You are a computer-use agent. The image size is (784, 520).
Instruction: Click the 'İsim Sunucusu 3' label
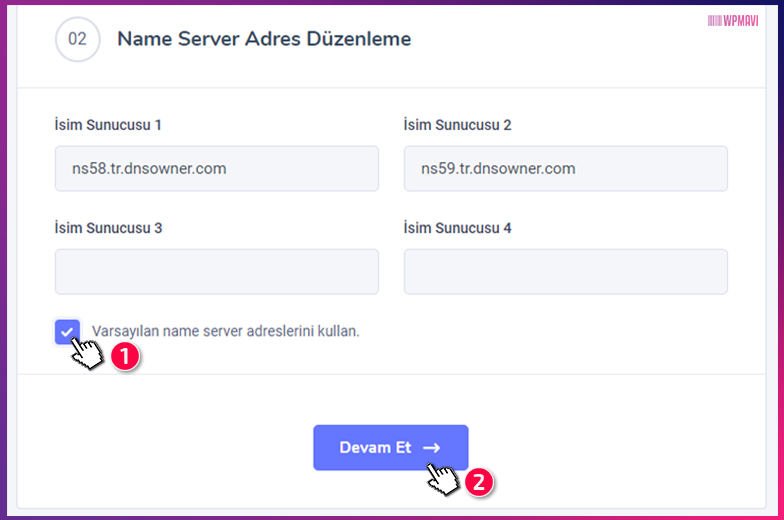tap(108, 228)
